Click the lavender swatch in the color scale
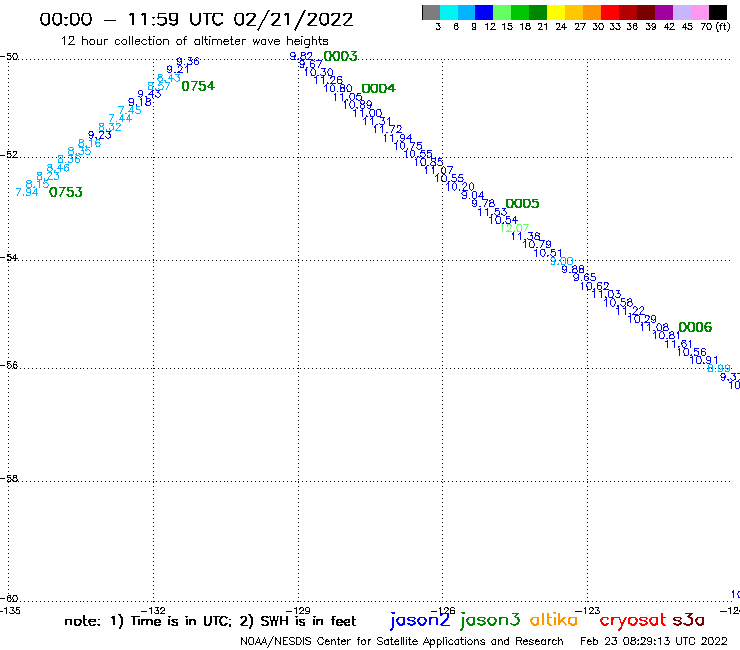 [x=681, y=12]
